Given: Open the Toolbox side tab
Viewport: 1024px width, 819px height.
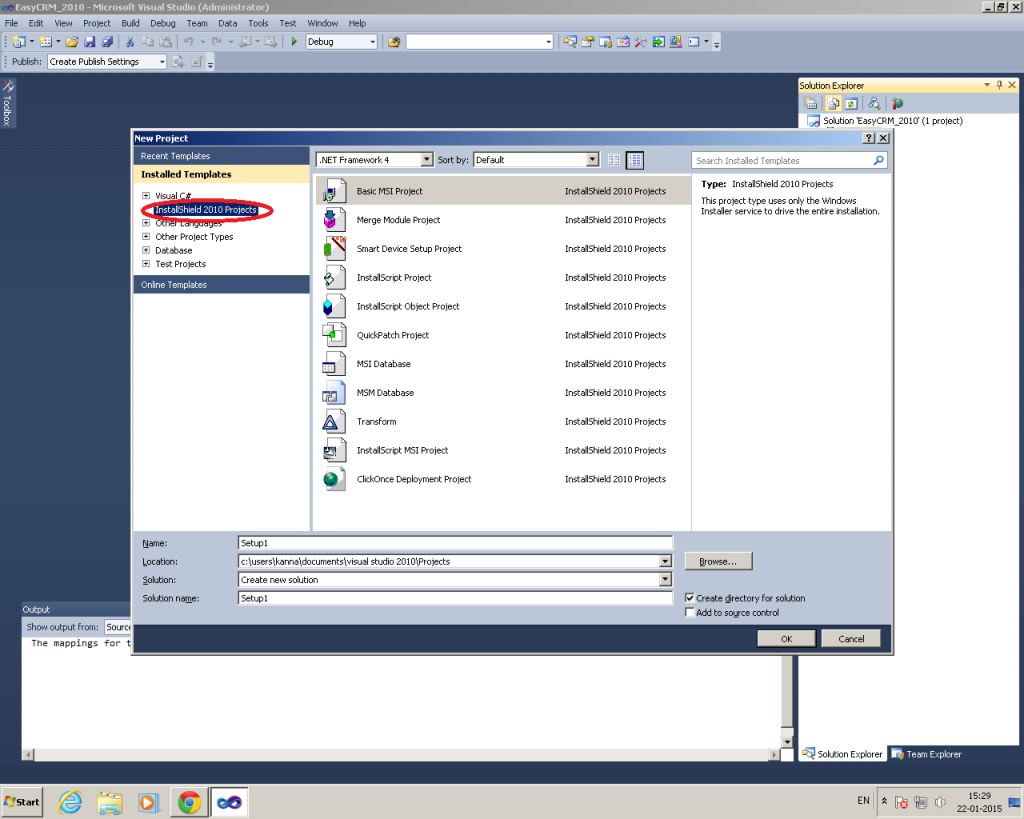Looking at the screenshot, I should 8,103.
